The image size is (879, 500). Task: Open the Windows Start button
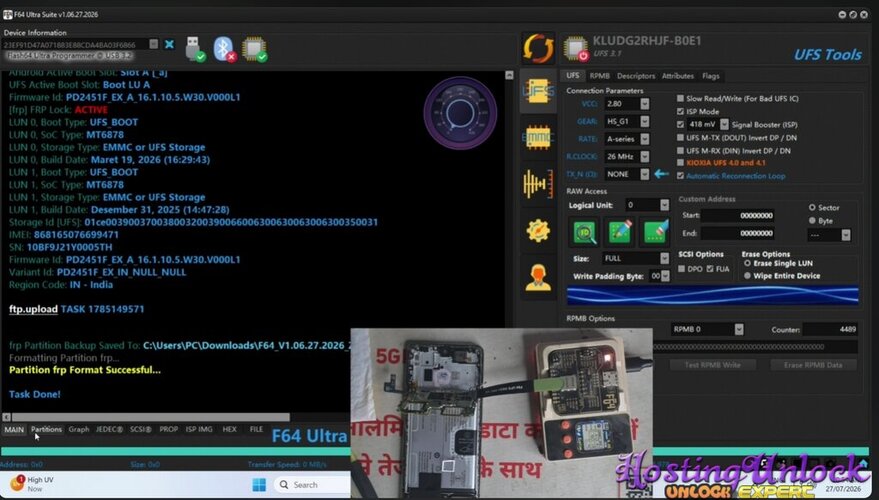(259, 484)
